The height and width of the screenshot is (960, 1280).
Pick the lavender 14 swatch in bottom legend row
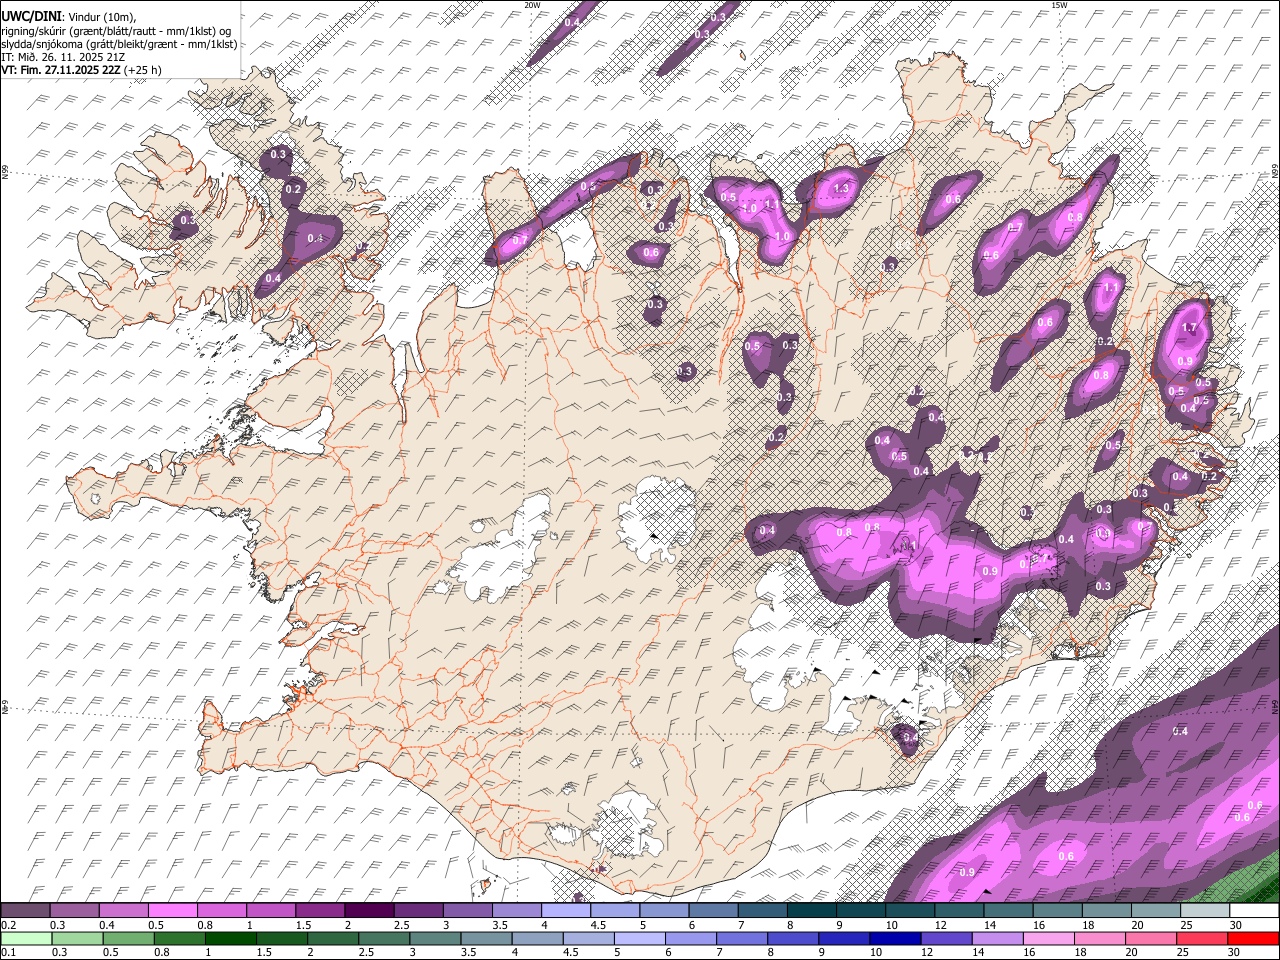pos(998,938)
